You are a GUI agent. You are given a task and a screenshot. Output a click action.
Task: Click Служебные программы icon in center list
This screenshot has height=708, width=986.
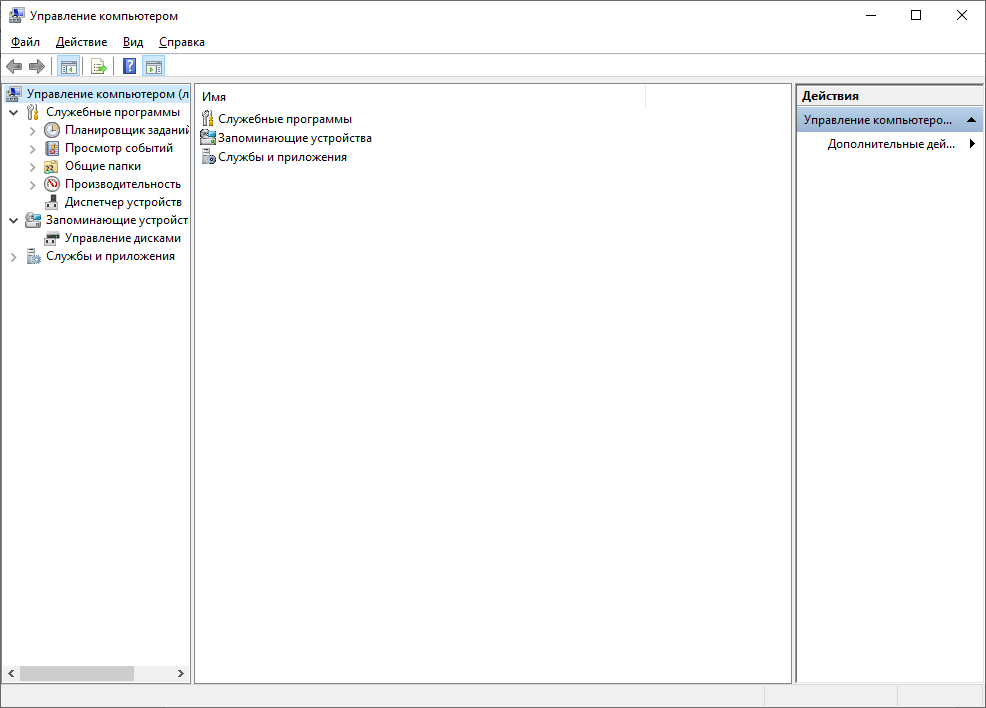click(x=208, y=118)
